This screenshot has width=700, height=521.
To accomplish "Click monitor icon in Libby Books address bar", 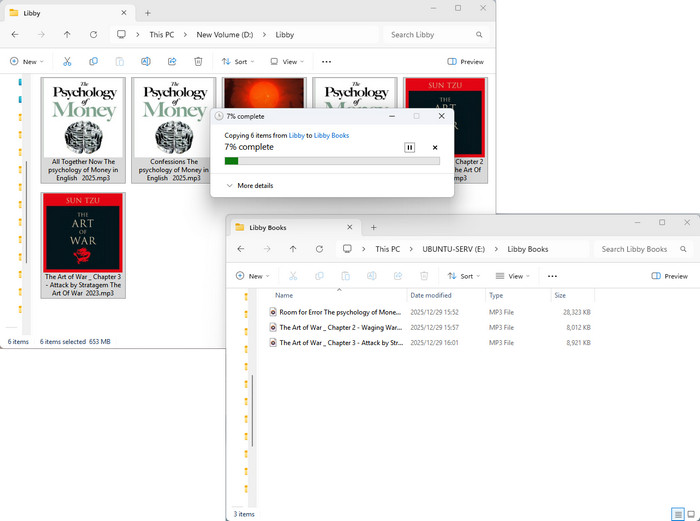I will (347, 249).
